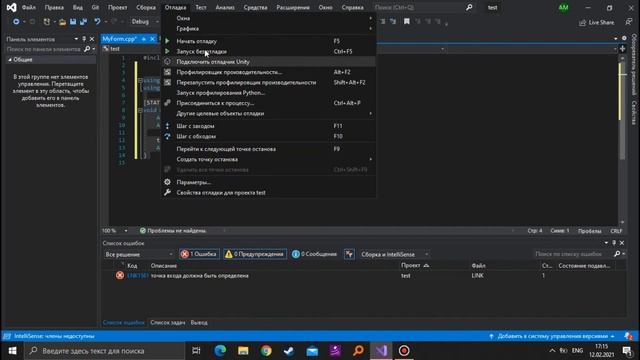Click the navigate backward circle icon
This screenshot has width=640, height=360.
point(16,22)
